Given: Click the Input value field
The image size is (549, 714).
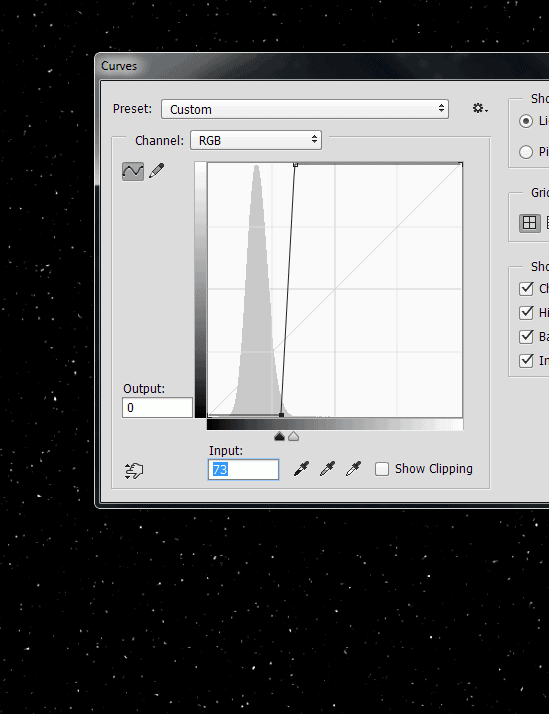Looking at the screenshot, I should point(244,469).
